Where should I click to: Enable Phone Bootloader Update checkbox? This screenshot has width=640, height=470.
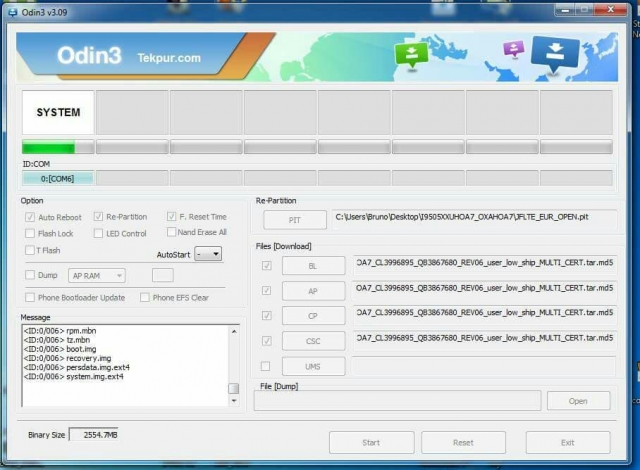pyautogui.click(x=30, y=297)
